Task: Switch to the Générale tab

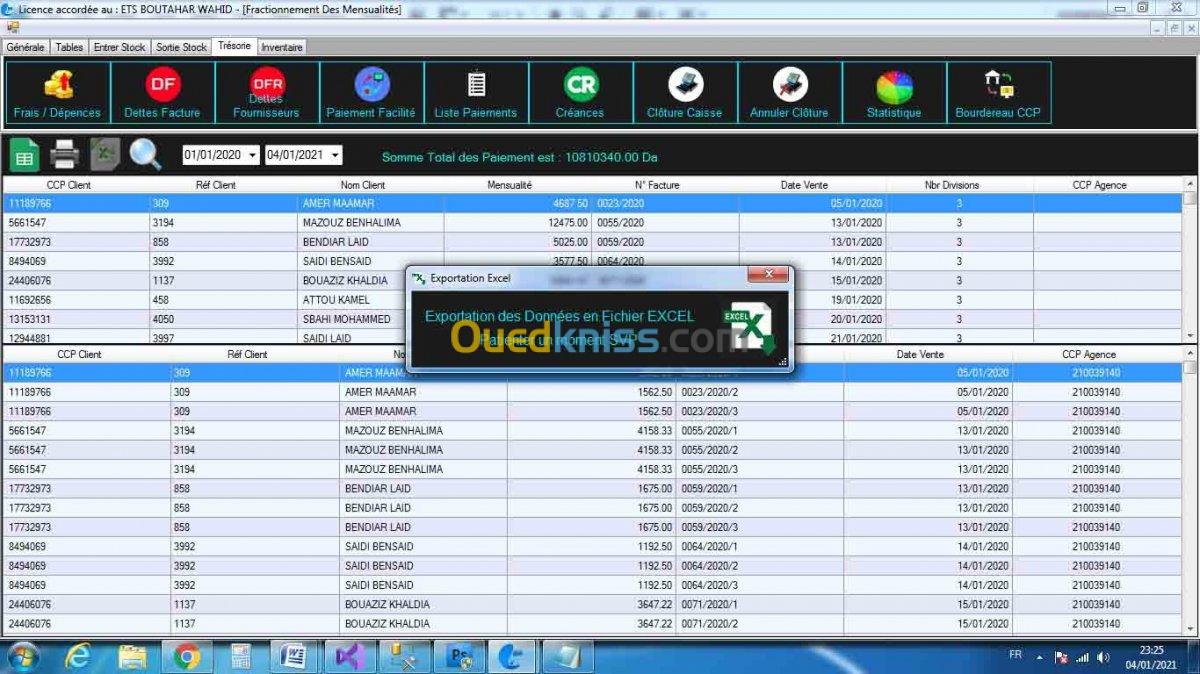Action: click(x=26, y=47)
